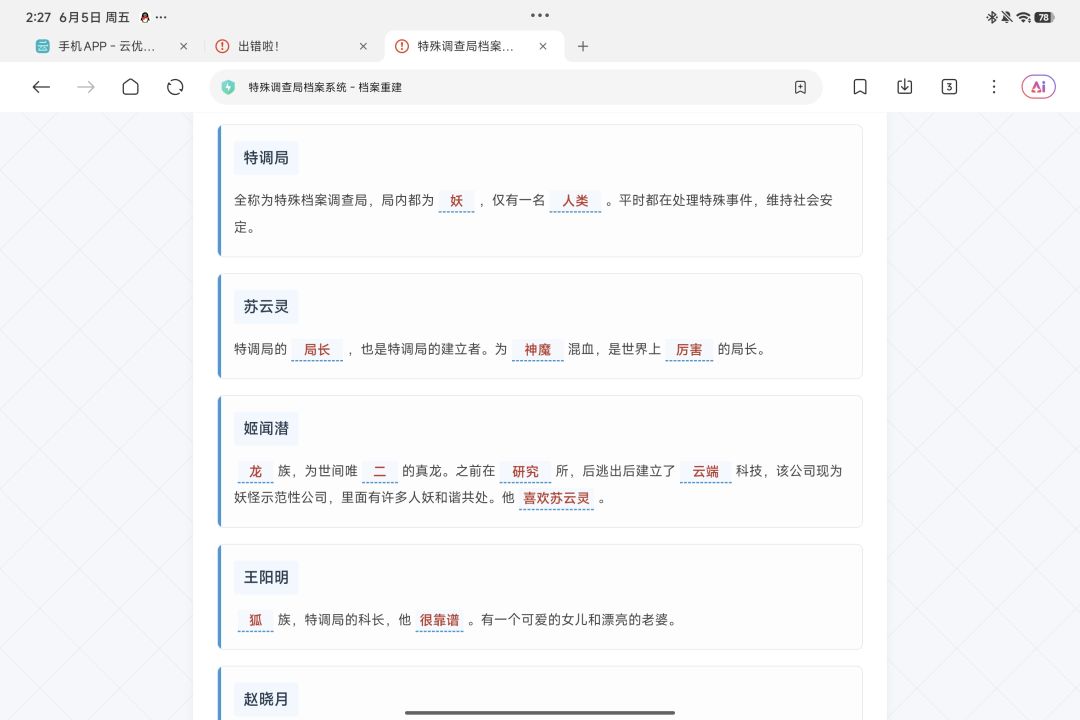The image size is (1080, 720).
Task: Select the 特殊调查局档案 tab
Action: [x=466, y=46]
